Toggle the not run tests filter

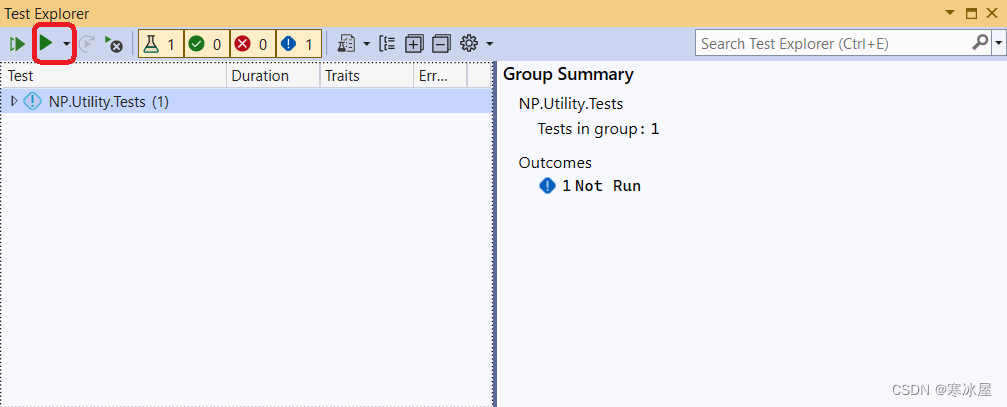pos(299,44)
